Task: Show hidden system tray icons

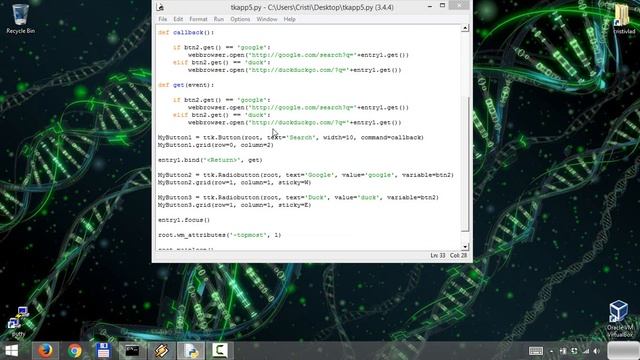Action: pyautogui.click(x=551, y=351)
